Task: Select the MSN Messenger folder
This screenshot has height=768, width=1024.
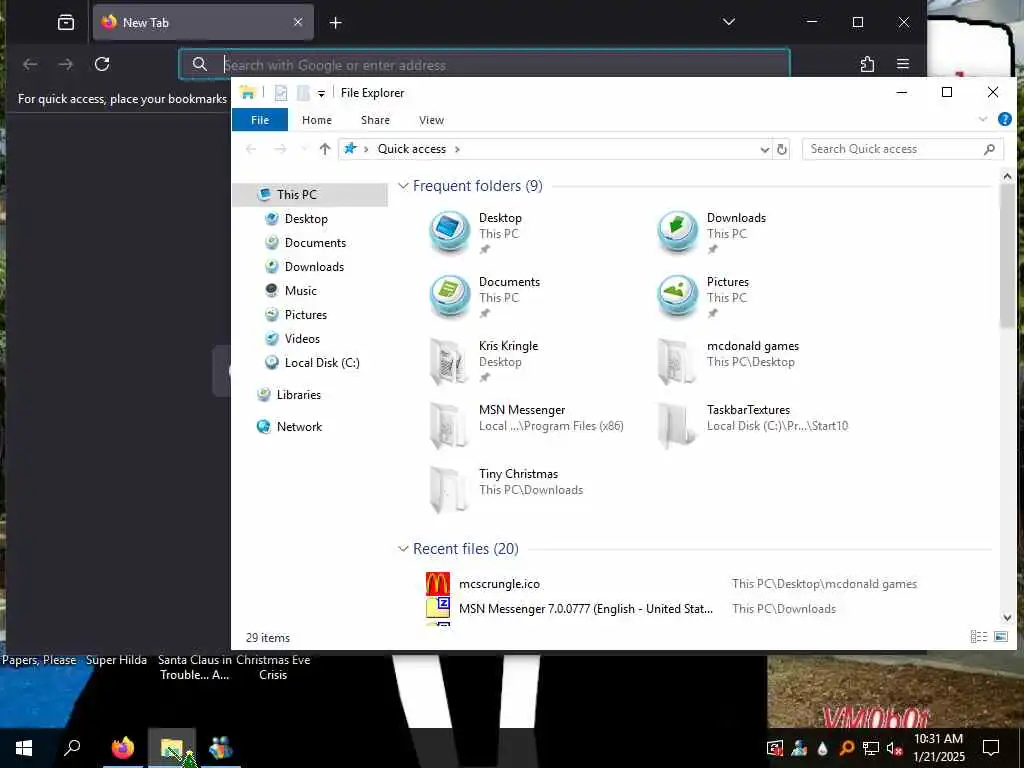Action: tap(526, 424)
